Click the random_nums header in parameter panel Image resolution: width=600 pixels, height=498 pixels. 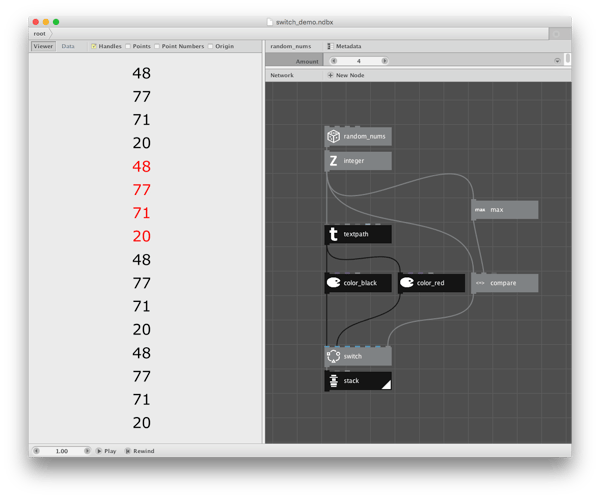[290, 46]
